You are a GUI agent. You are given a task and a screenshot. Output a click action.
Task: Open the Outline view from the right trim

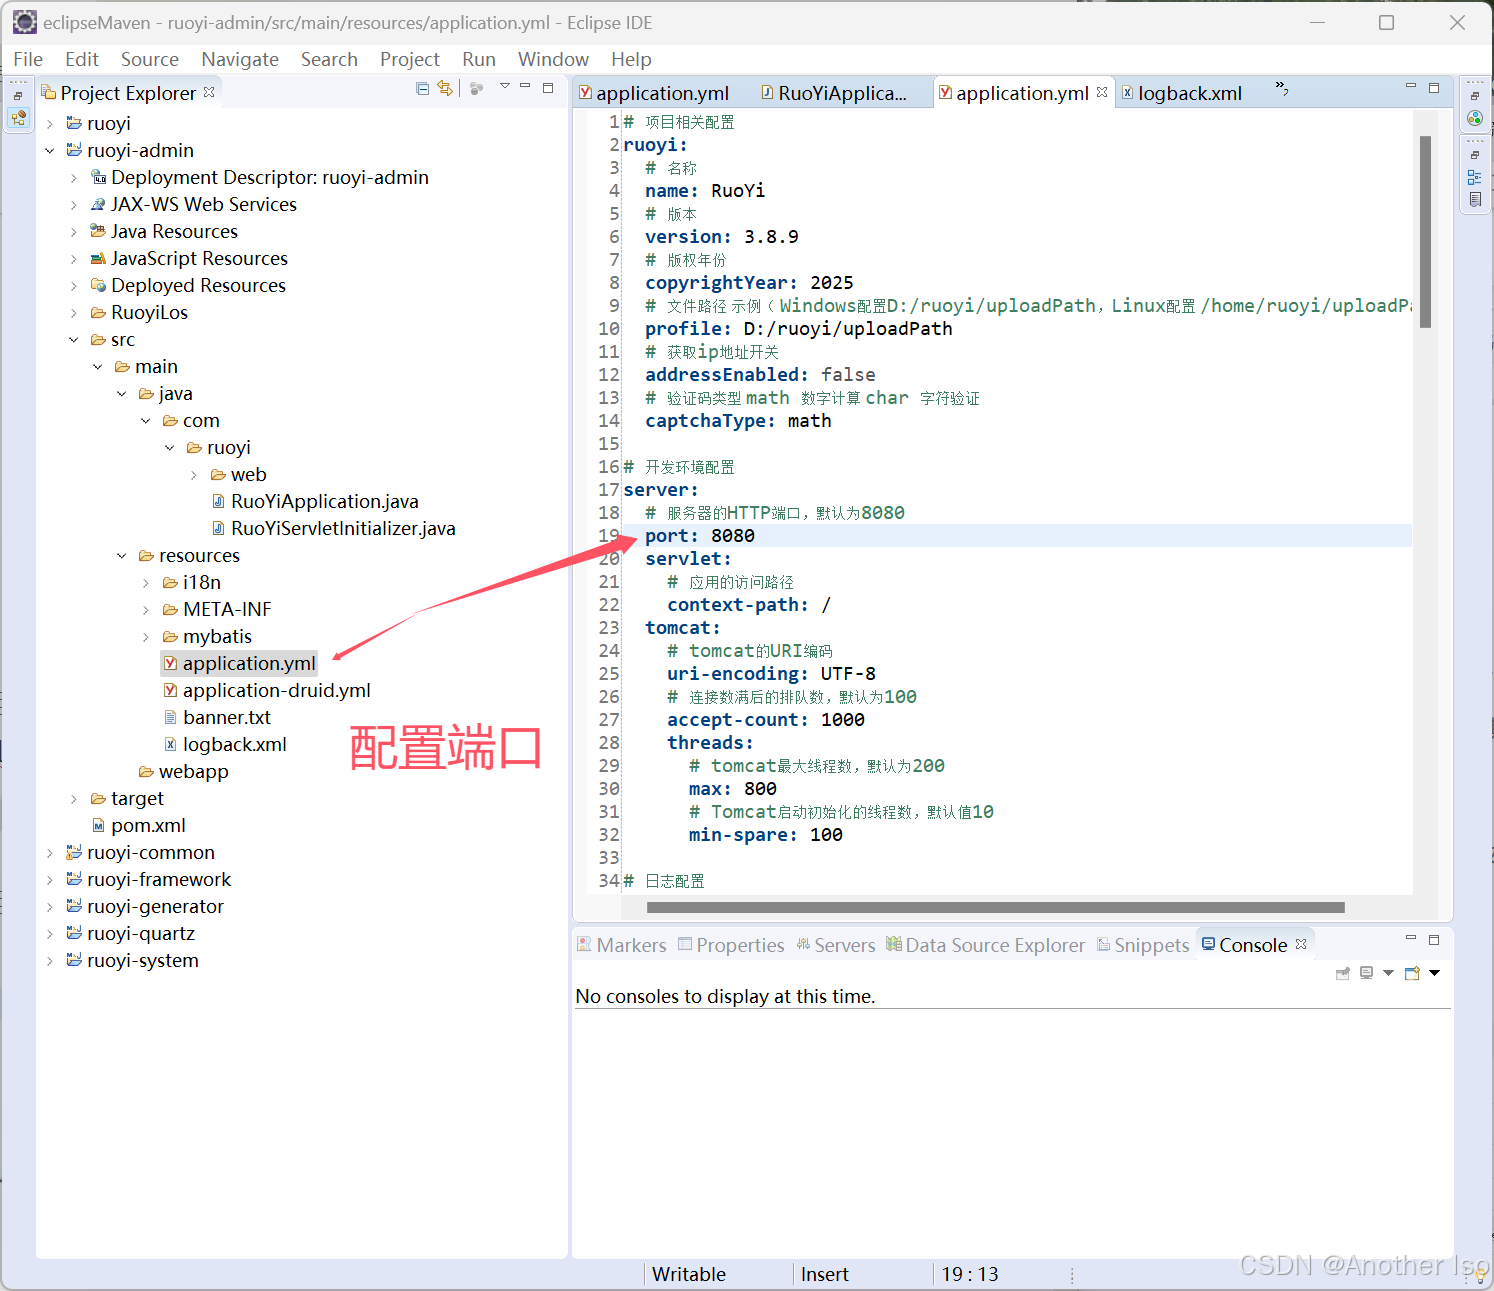(1475, 177)
